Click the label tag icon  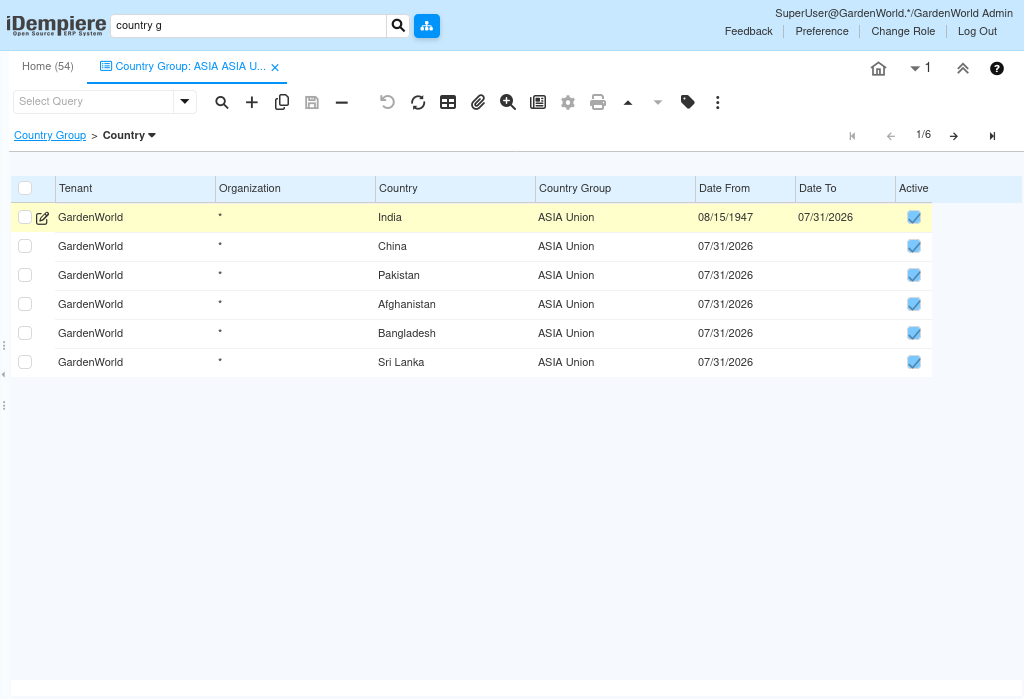[688, 102]
